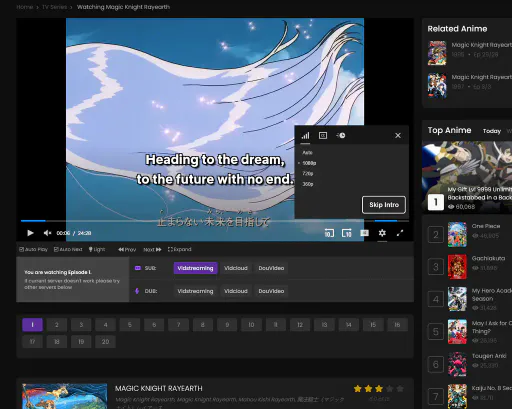Open episode 2
Screen dimensions: 512x409
point(57,325)
